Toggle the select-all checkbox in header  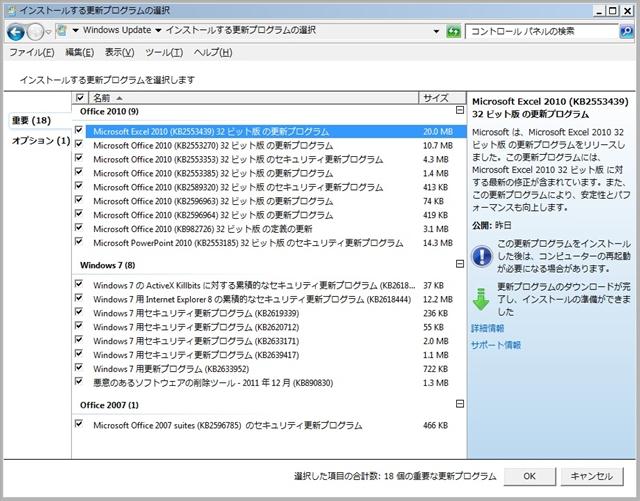coord(80,98)
